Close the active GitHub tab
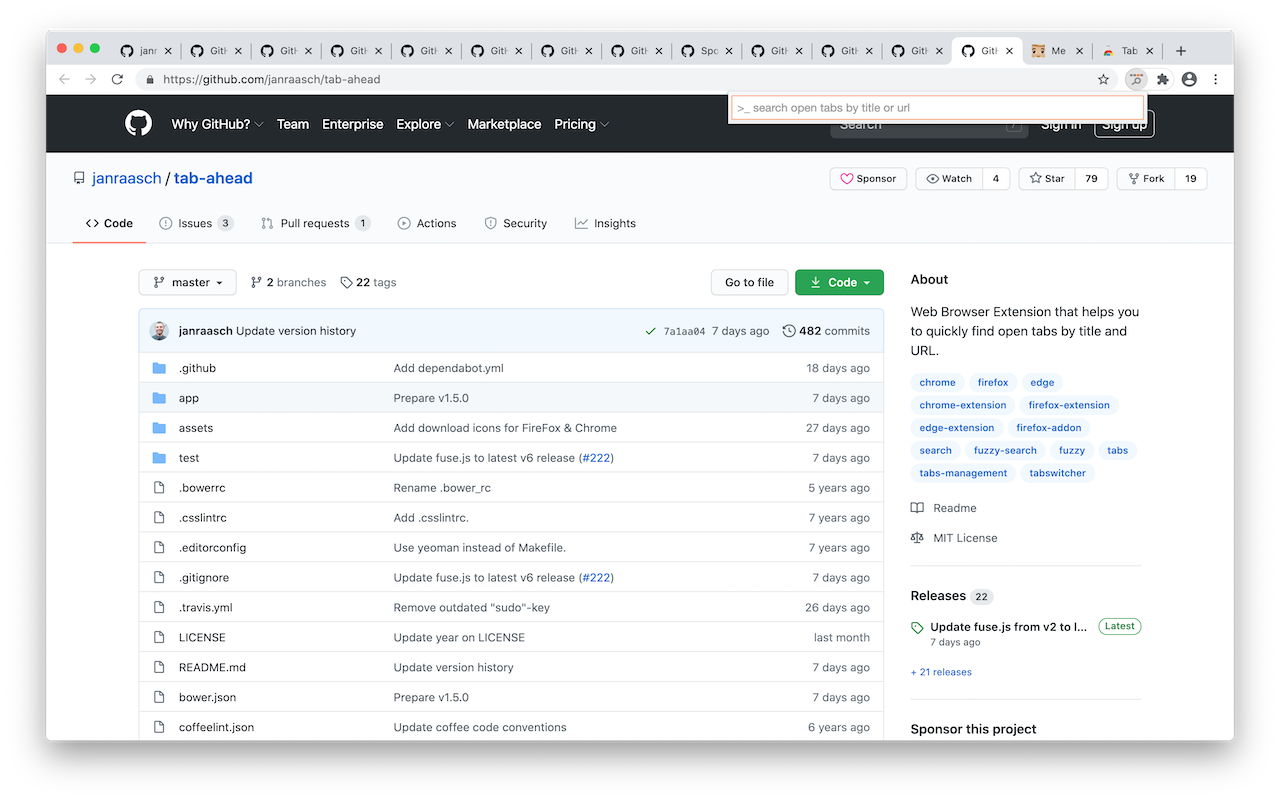The width and height of the screenshot is (1280, 800). click(x=1009, y=51)
